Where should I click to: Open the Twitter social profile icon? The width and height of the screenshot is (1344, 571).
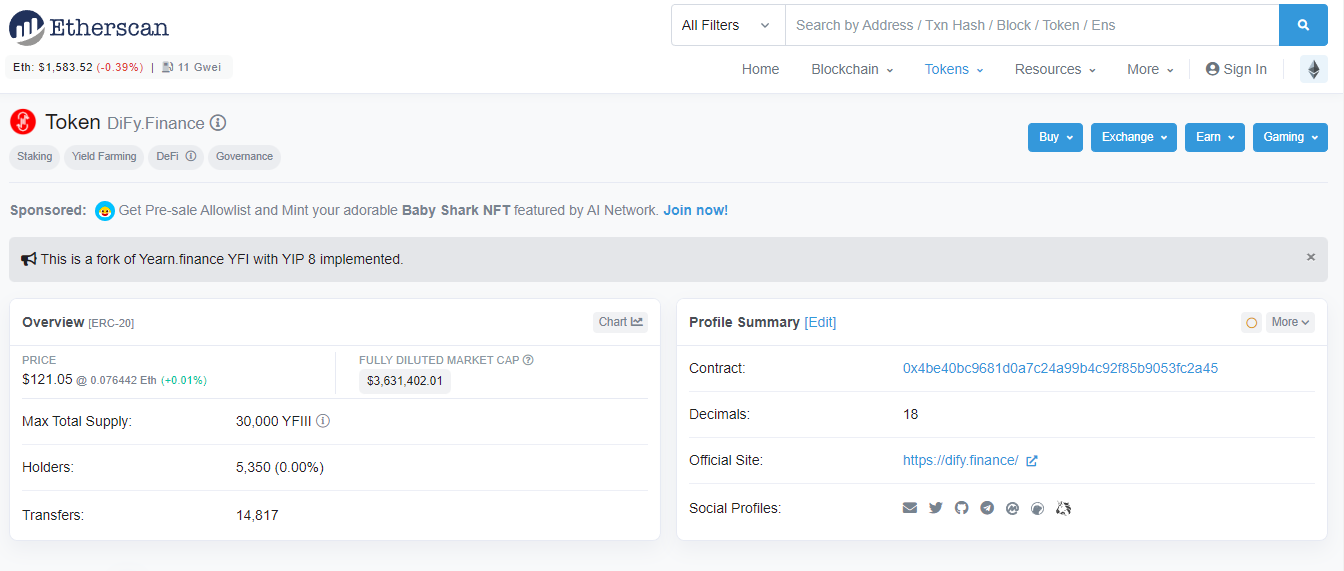(936, 508)
